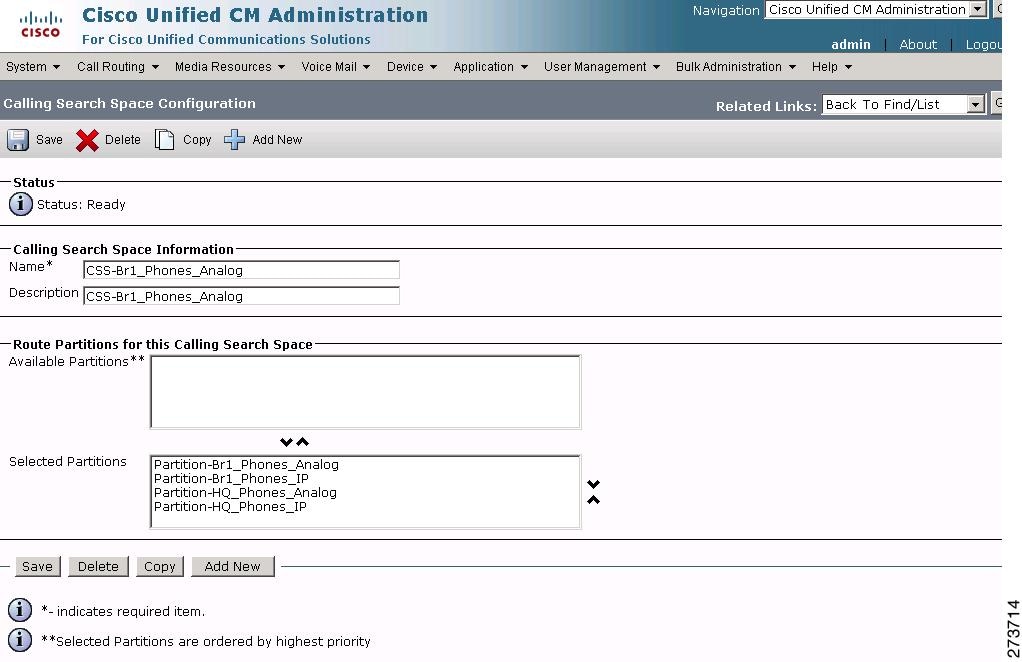The image size is (1022, 662).
Task: Click the bottom Add New button
Action: pyautogui.click(x=233, y=566)
